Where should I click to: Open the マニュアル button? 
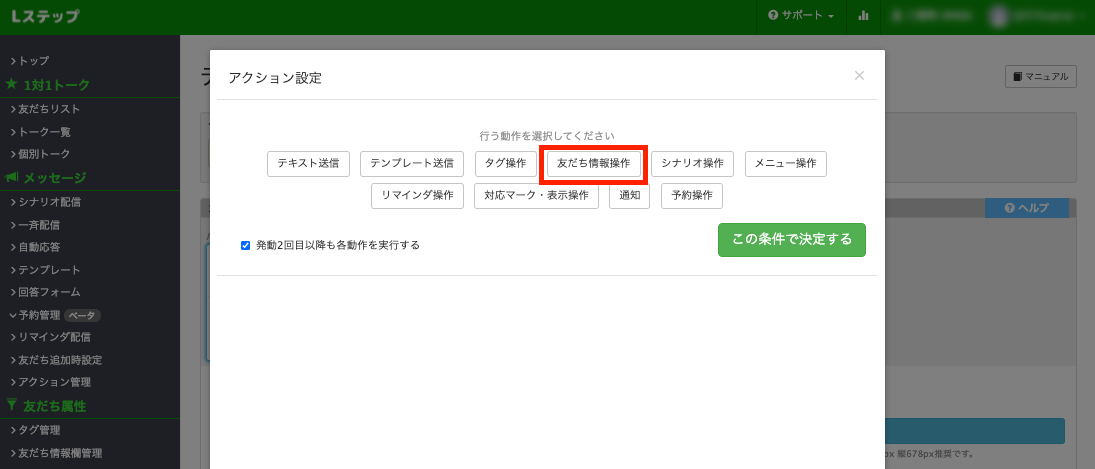pyautogui.click(x=1040, y=76)
